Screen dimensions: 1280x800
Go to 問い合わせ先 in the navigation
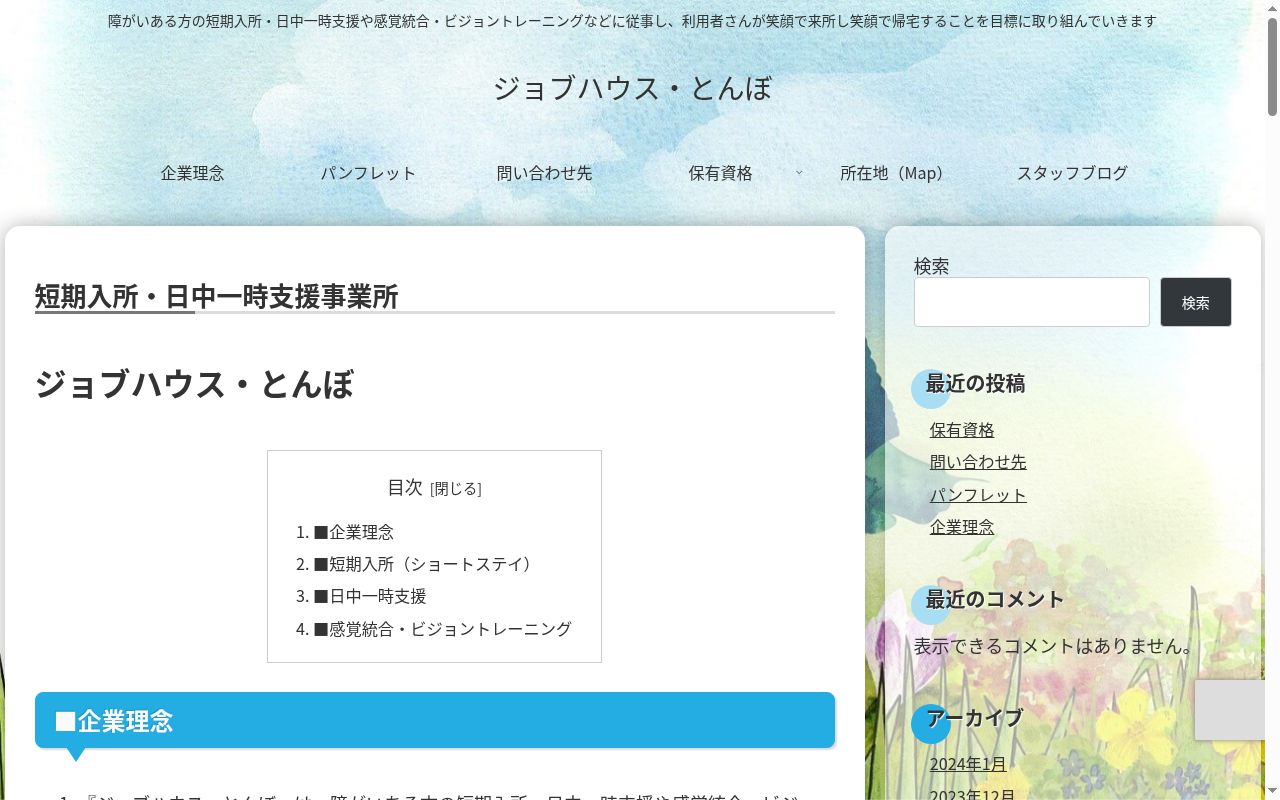click(544, 173)
